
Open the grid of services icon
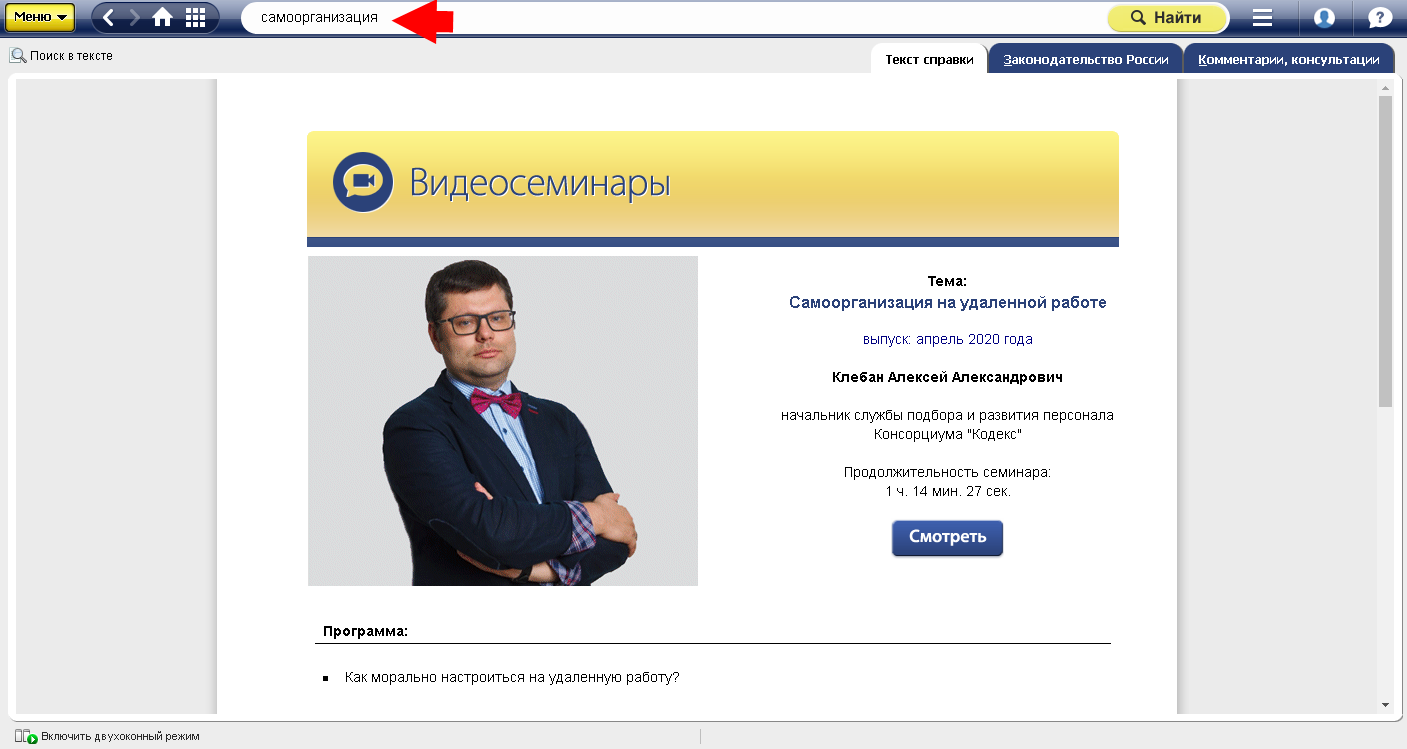point(196,17)
